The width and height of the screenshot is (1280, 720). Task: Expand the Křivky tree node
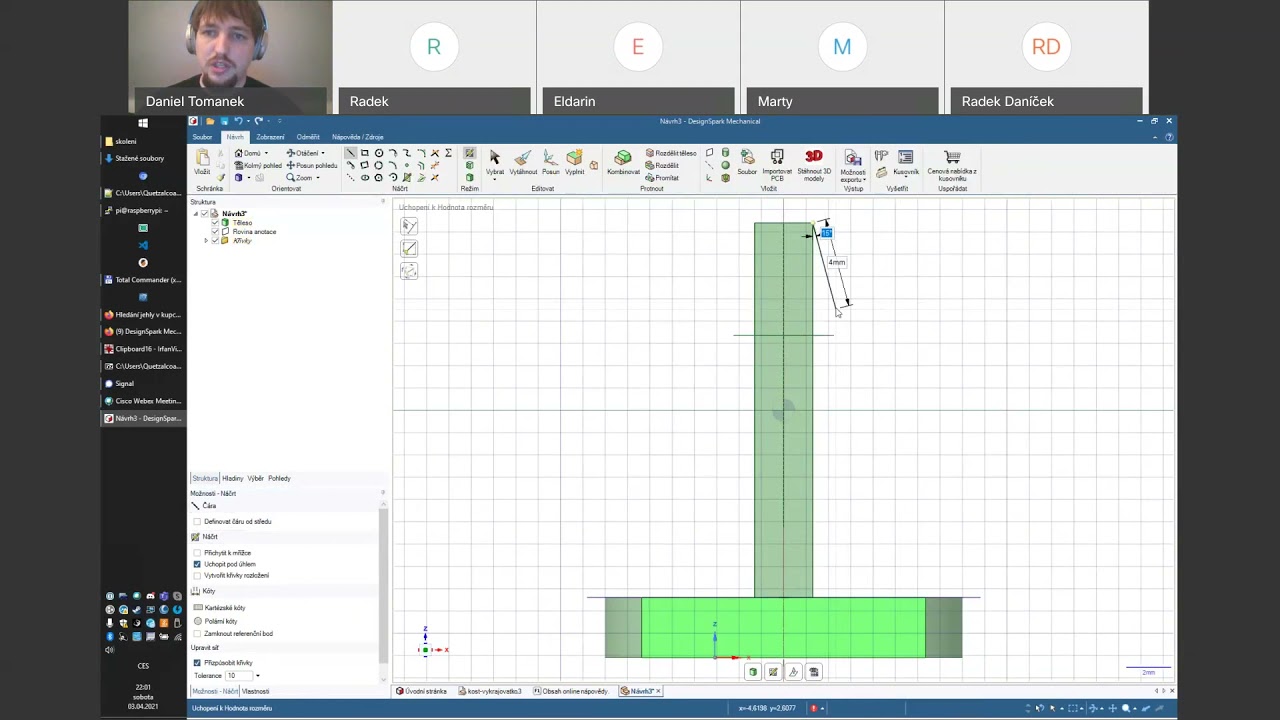(206, 241)
